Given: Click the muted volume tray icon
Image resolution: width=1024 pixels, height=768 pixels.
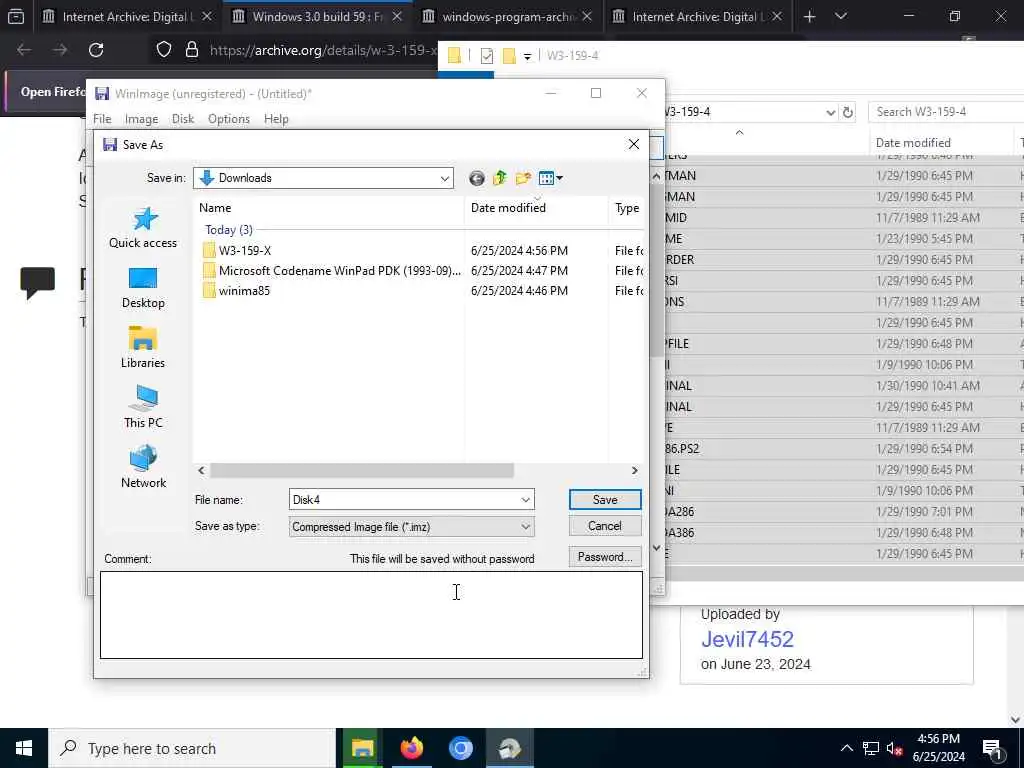Looking at the screenshot, I should tap(895, 748).
